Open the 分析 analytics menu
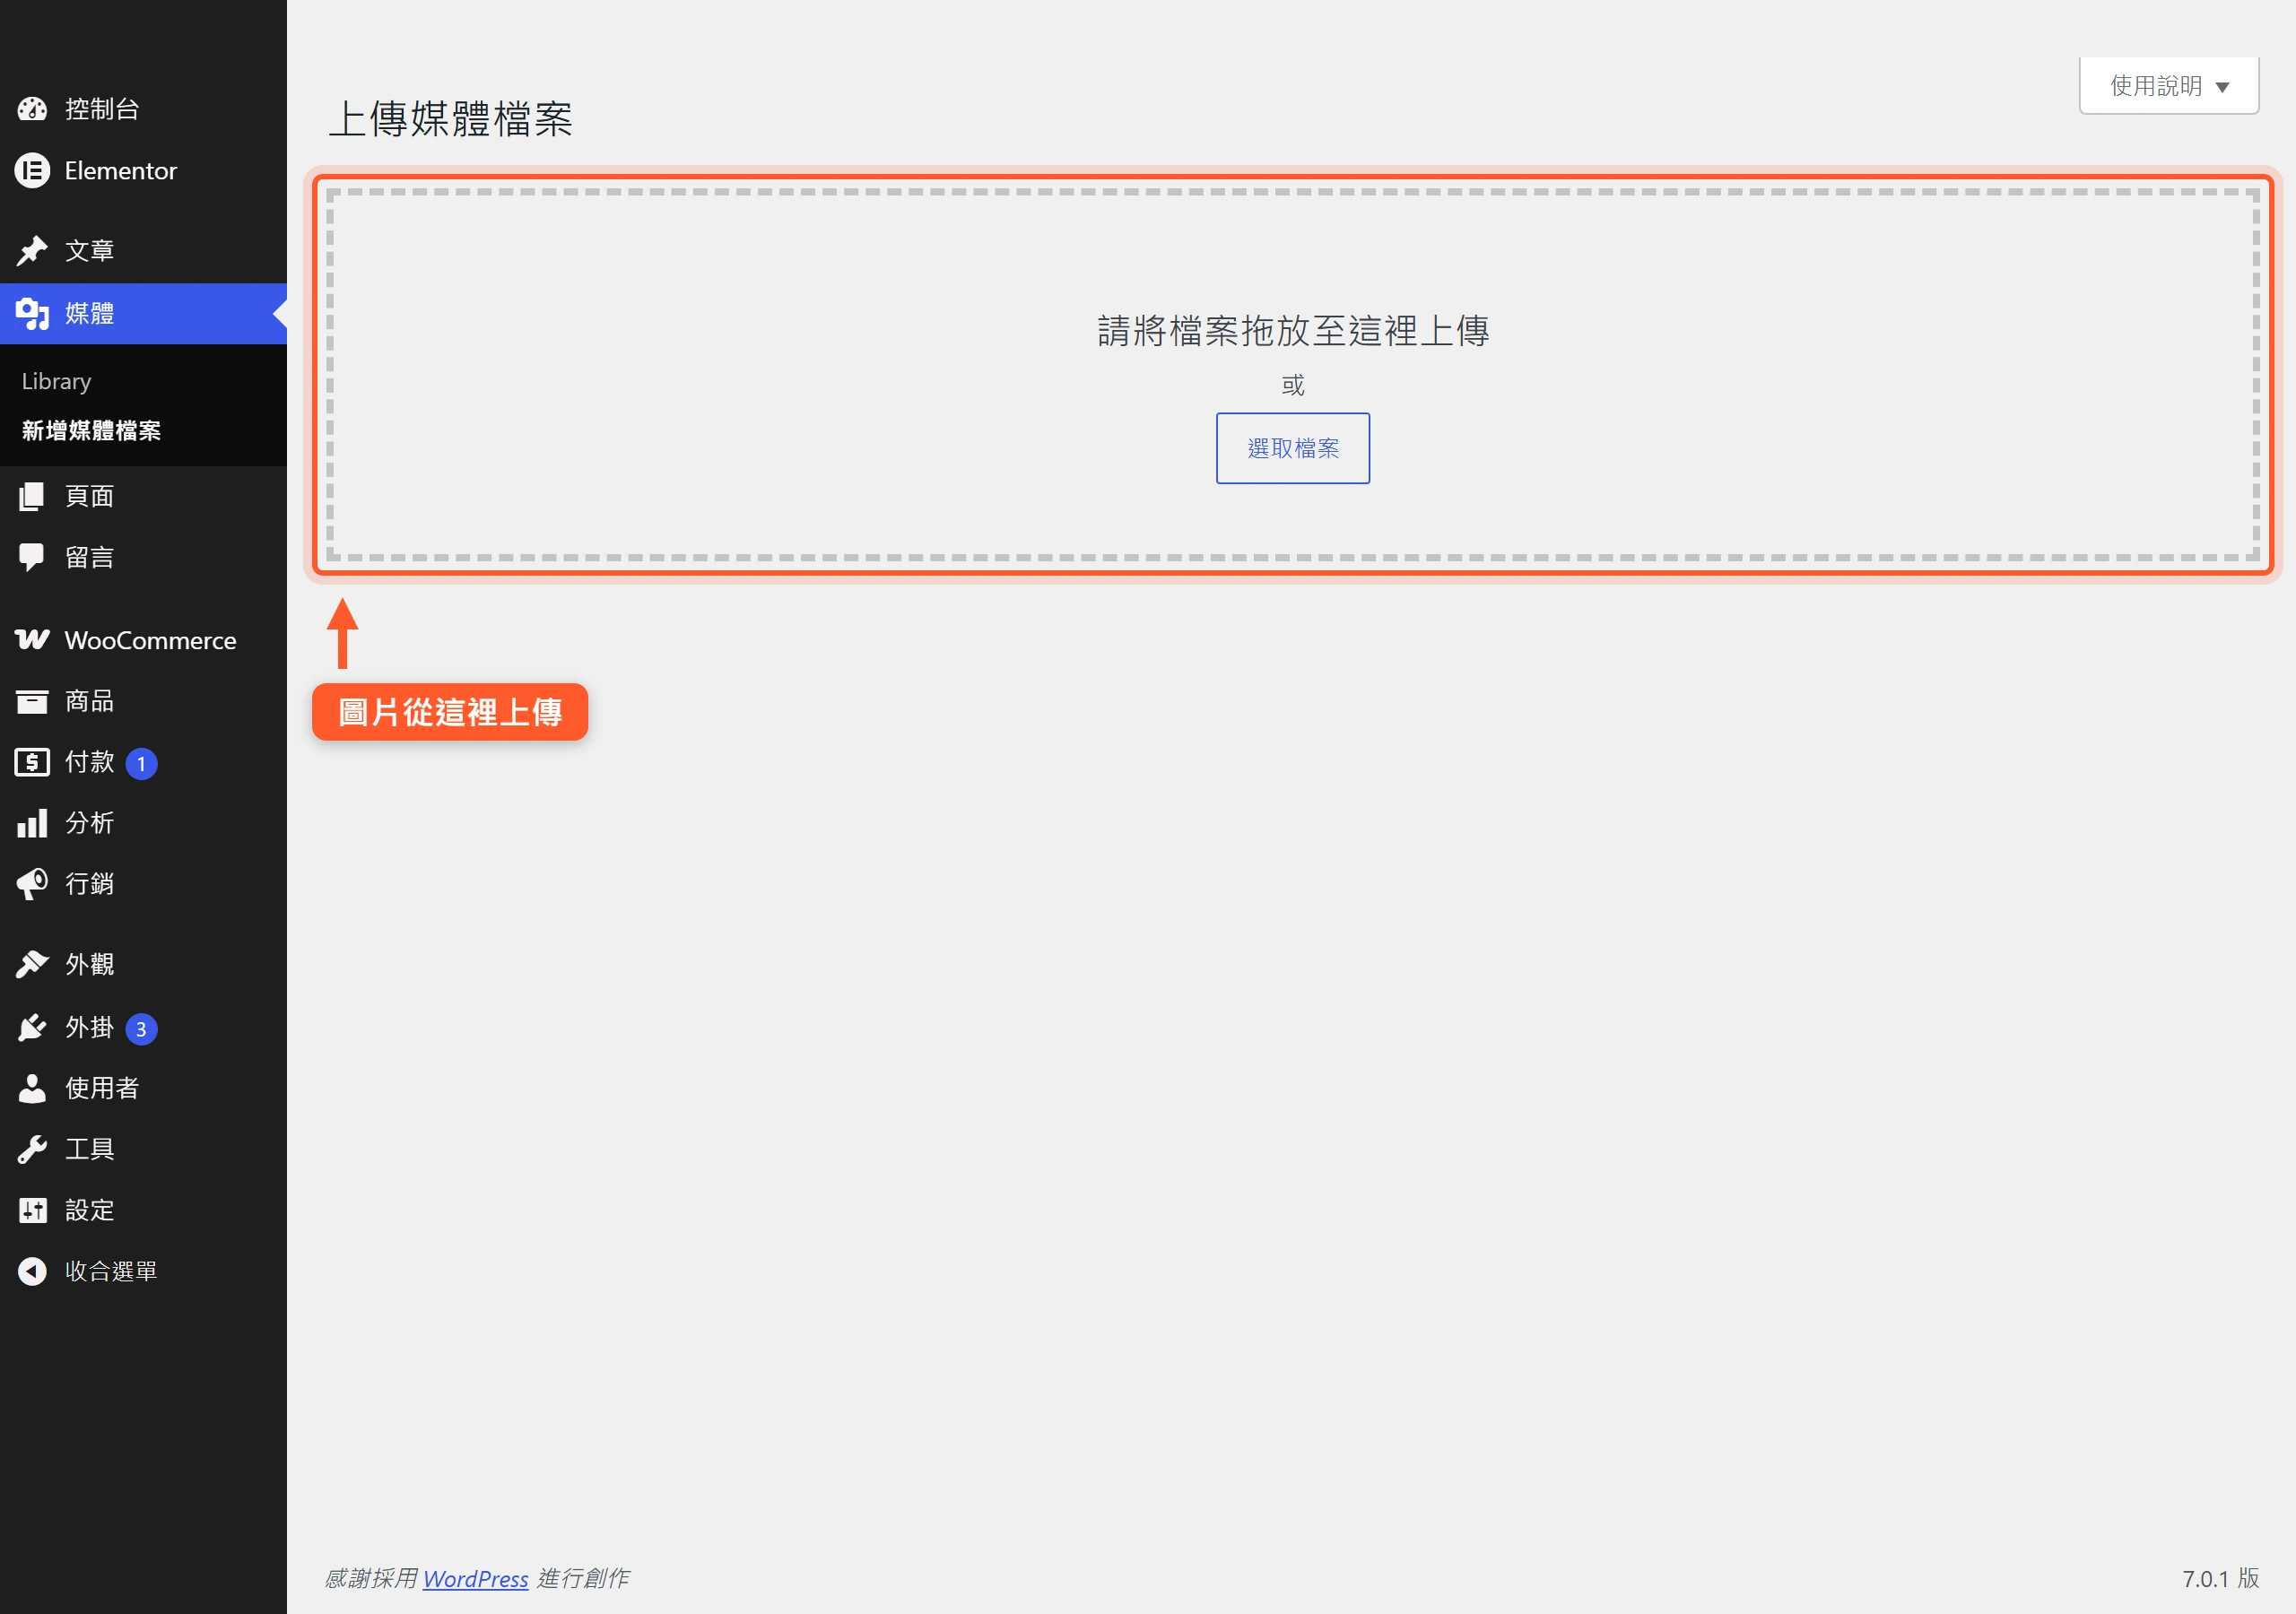 [x=143, y=824]
